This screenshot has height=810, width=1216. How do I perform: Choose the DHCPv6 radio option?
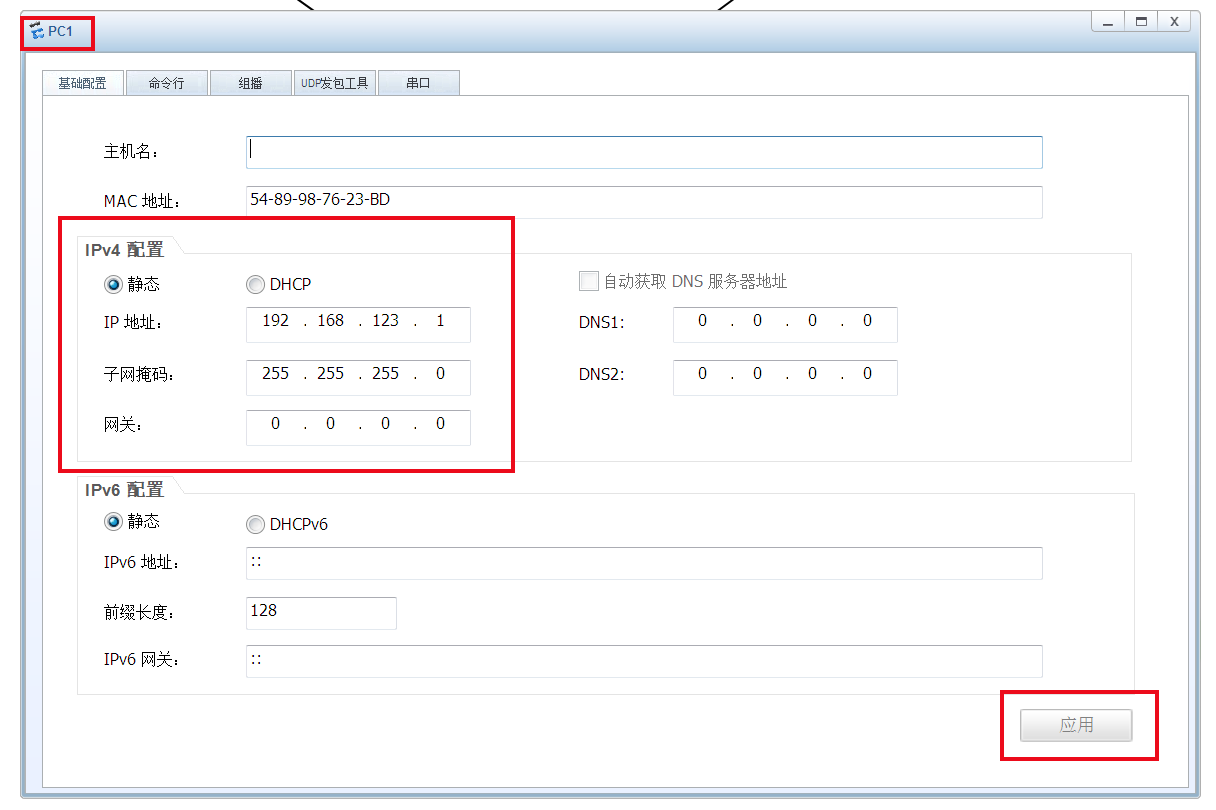coord(255,524)
